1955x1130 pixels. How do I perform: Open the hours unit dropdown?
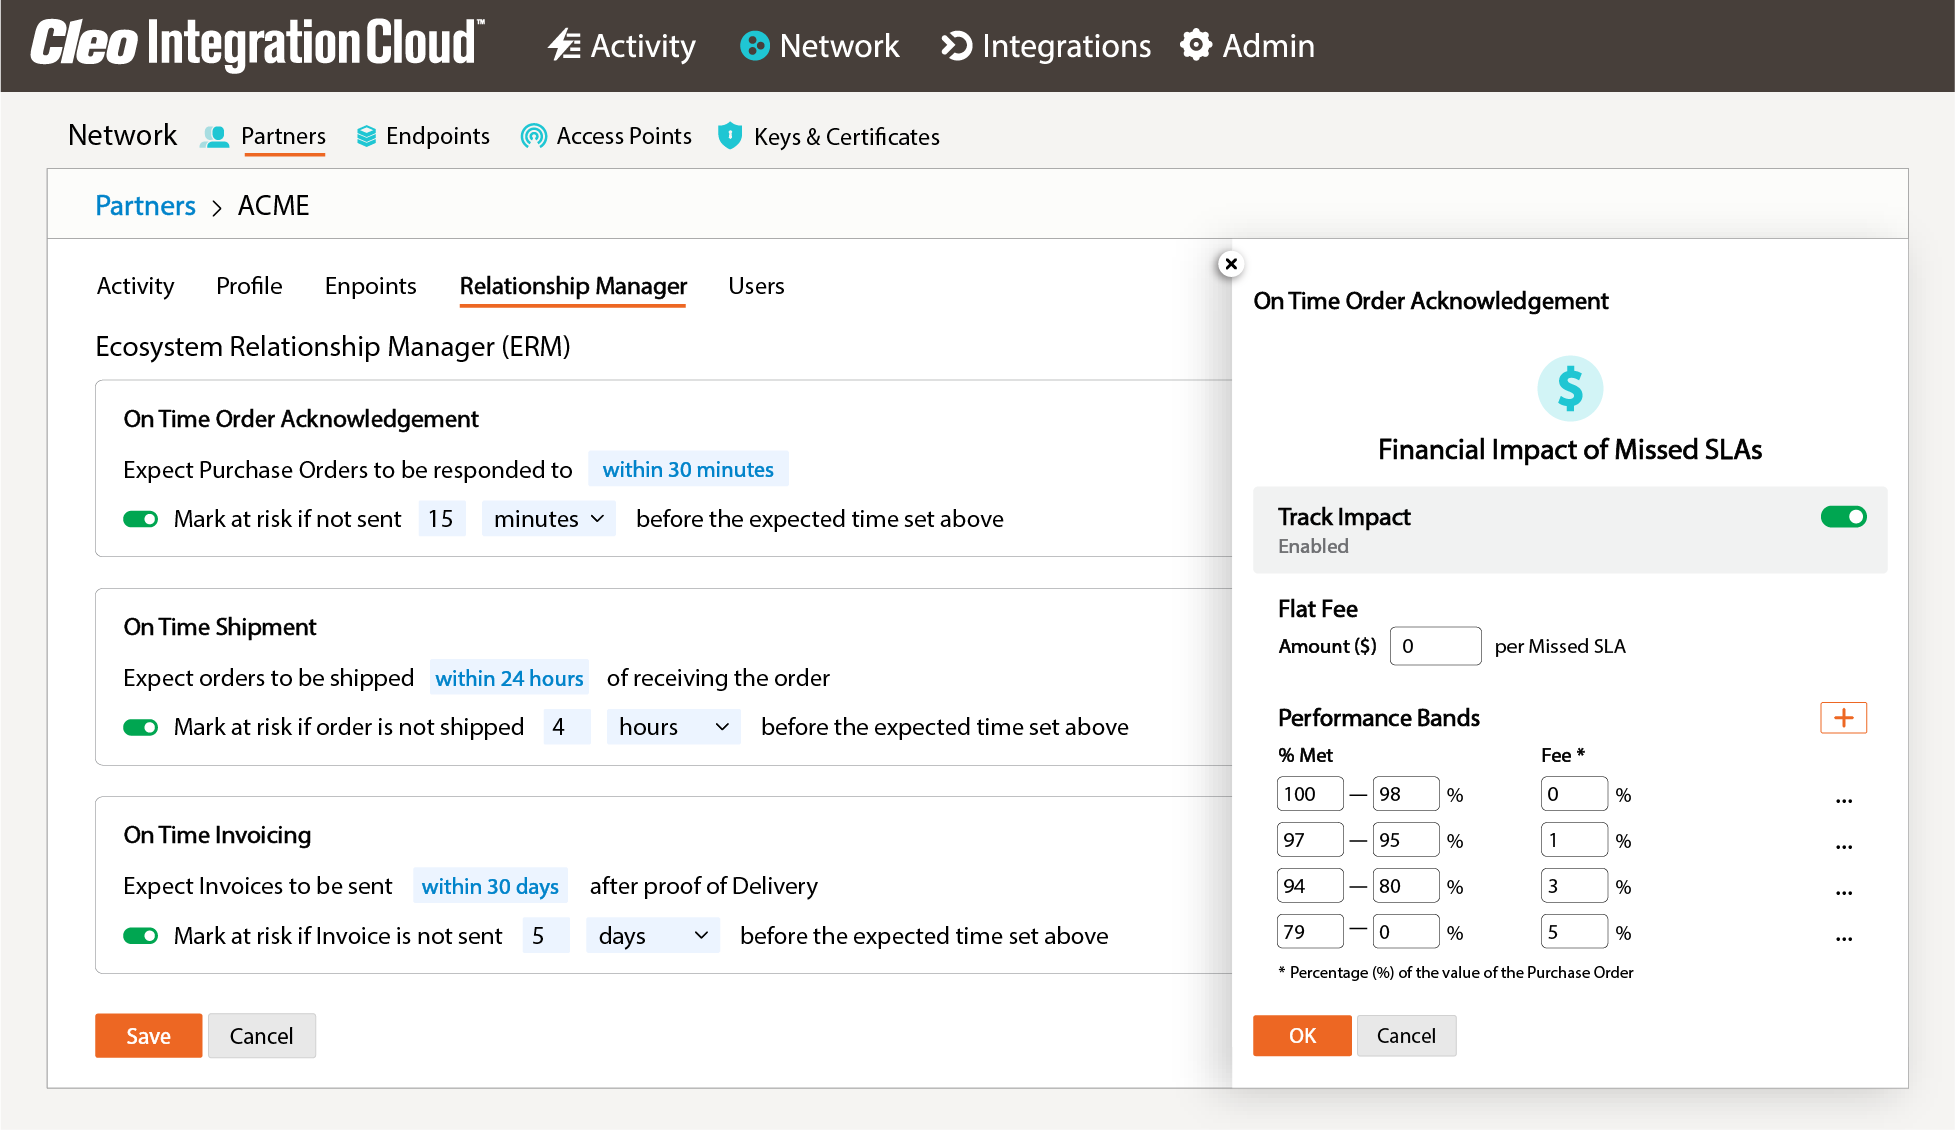click(673, 727)
